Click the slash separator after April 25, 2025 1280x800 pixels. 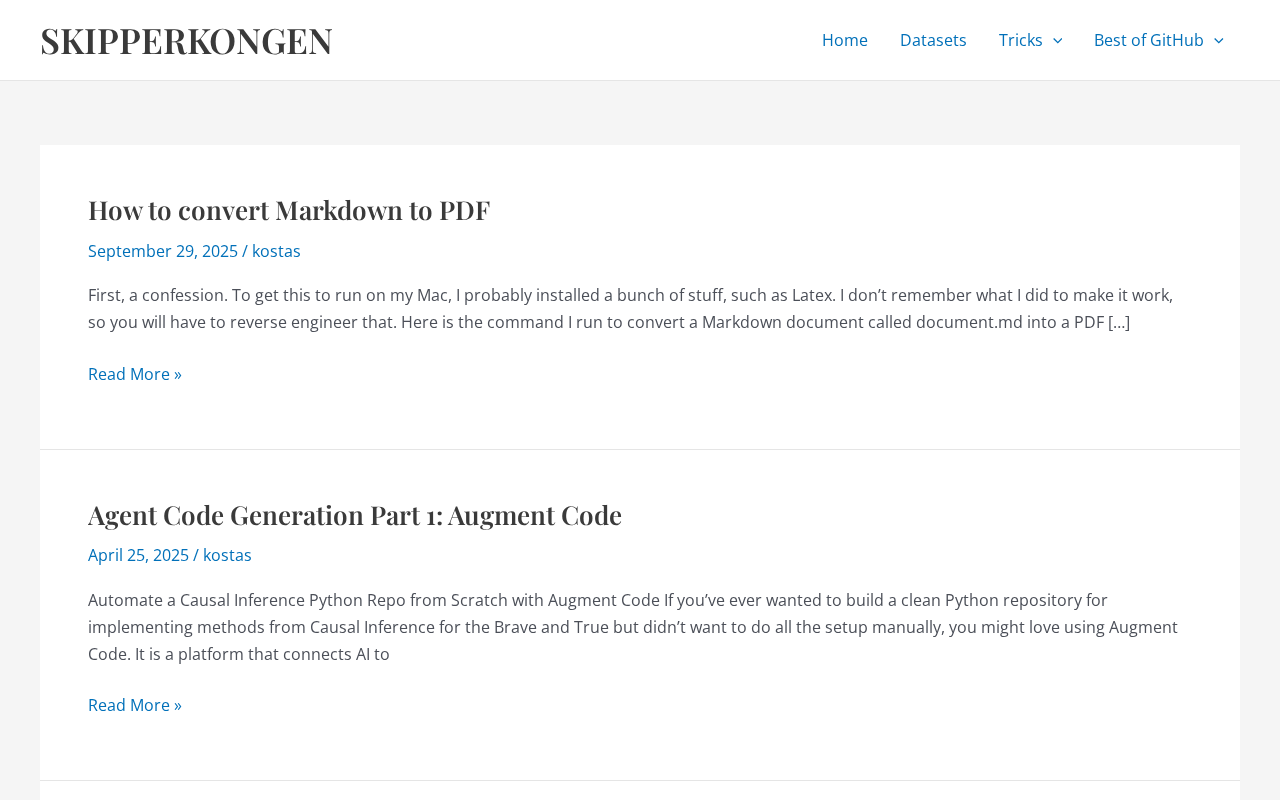coord(196,555)
